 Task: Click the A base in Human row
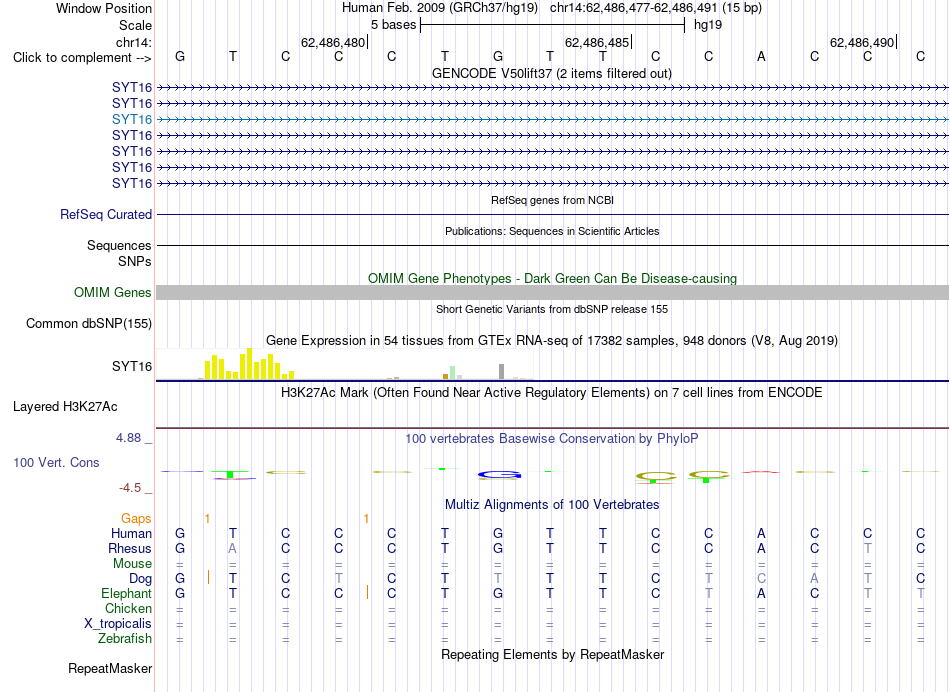point(762,533)
